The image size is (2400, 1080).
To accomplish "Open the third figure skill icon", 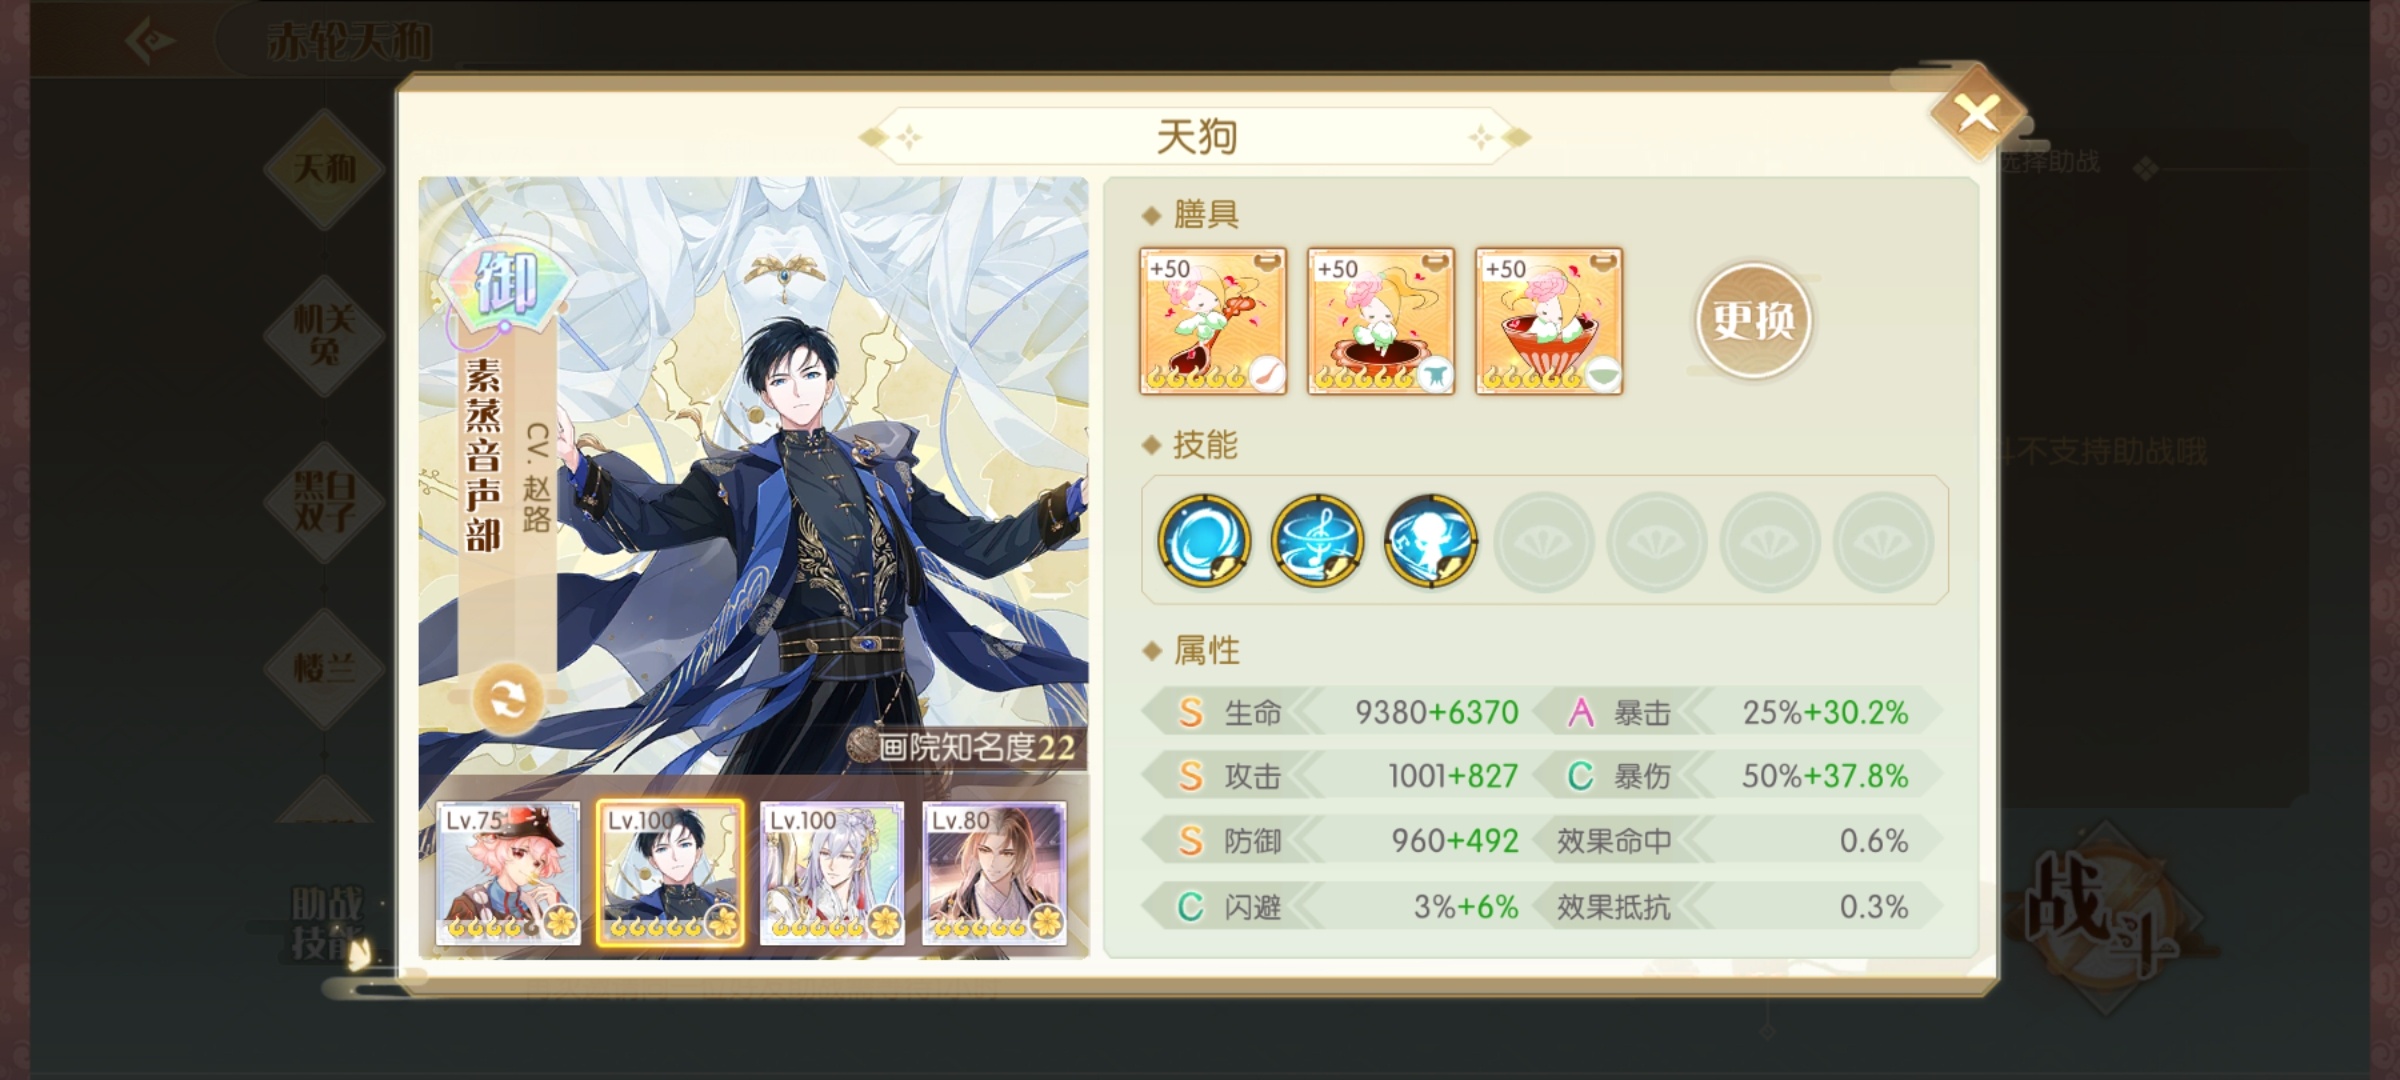I will [x=1430, y=540].
